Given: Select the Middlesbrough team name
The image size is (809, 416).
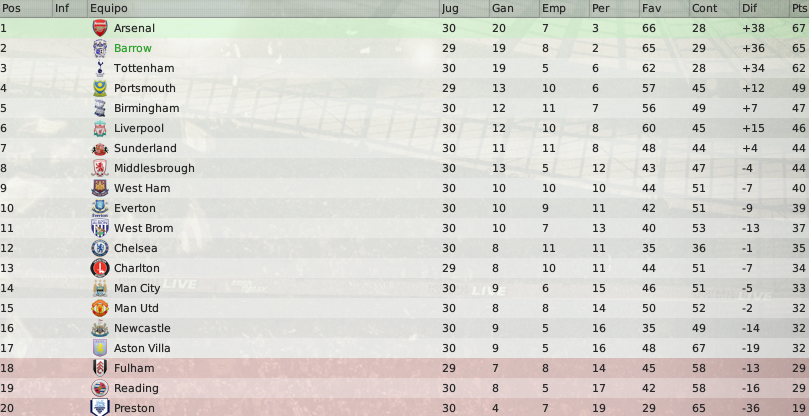Looking at the screenshot, I should [154, 168].
